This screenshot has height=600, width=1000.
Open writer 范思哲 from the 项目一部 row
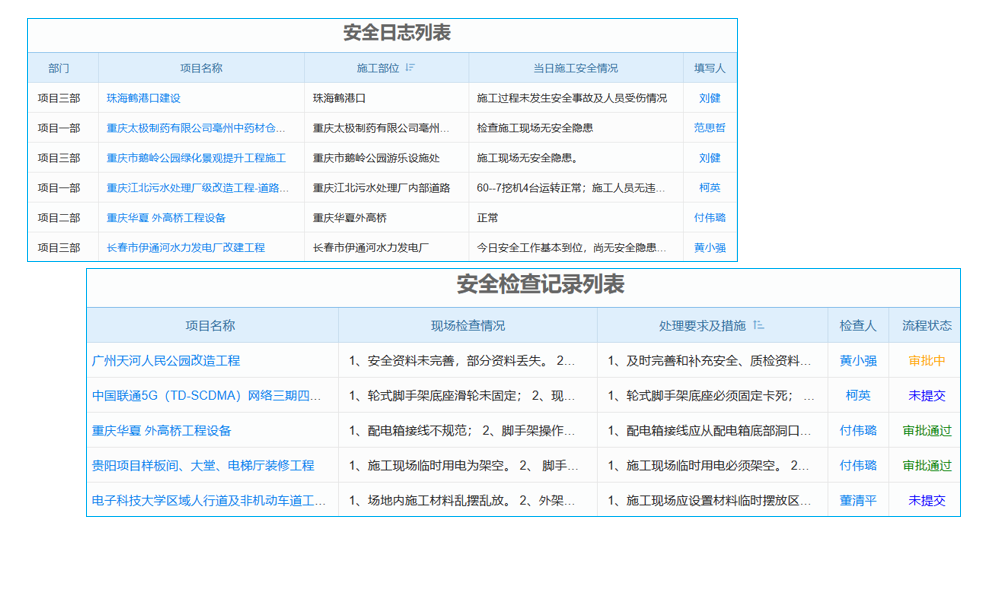pos(710,127)
